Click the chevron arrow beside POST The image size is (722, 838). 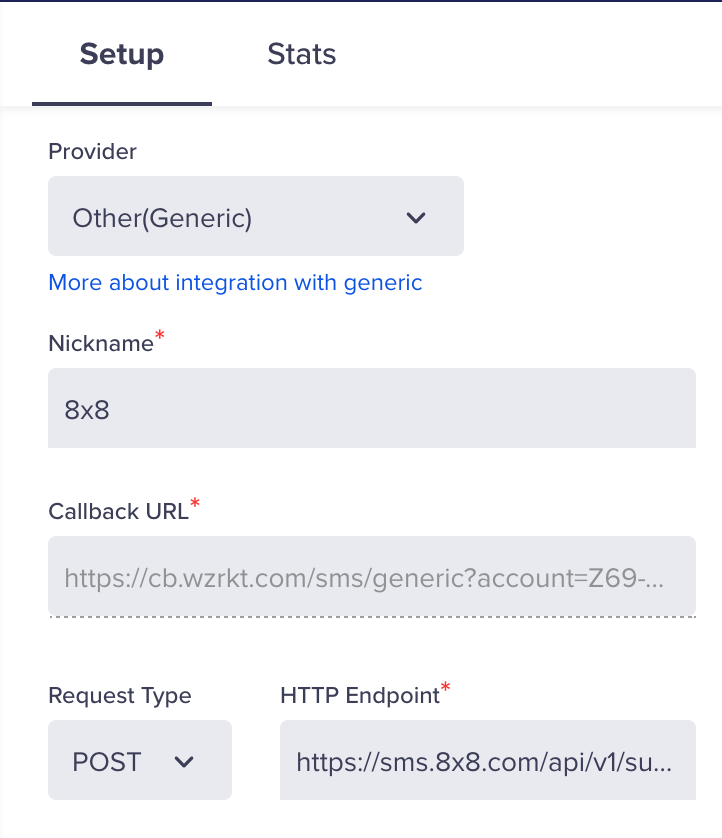pos(184,762)
